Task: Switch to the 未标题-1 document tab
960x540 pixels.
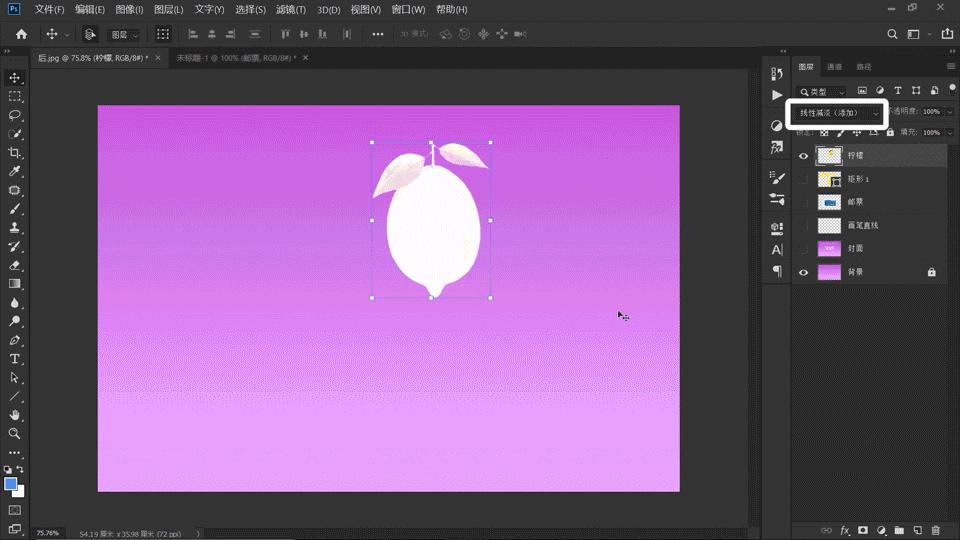Action: point(235,58)
